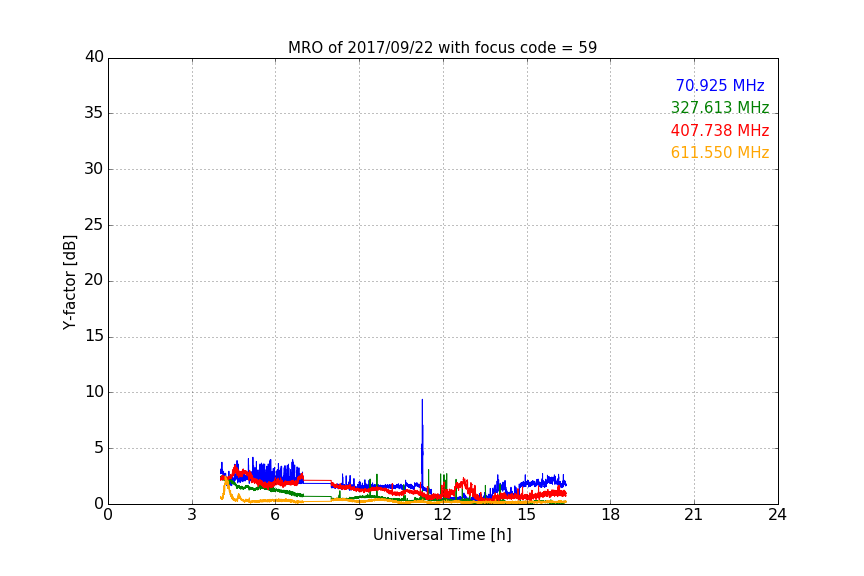Click the y-axis tick label 25

click(94, 224)
